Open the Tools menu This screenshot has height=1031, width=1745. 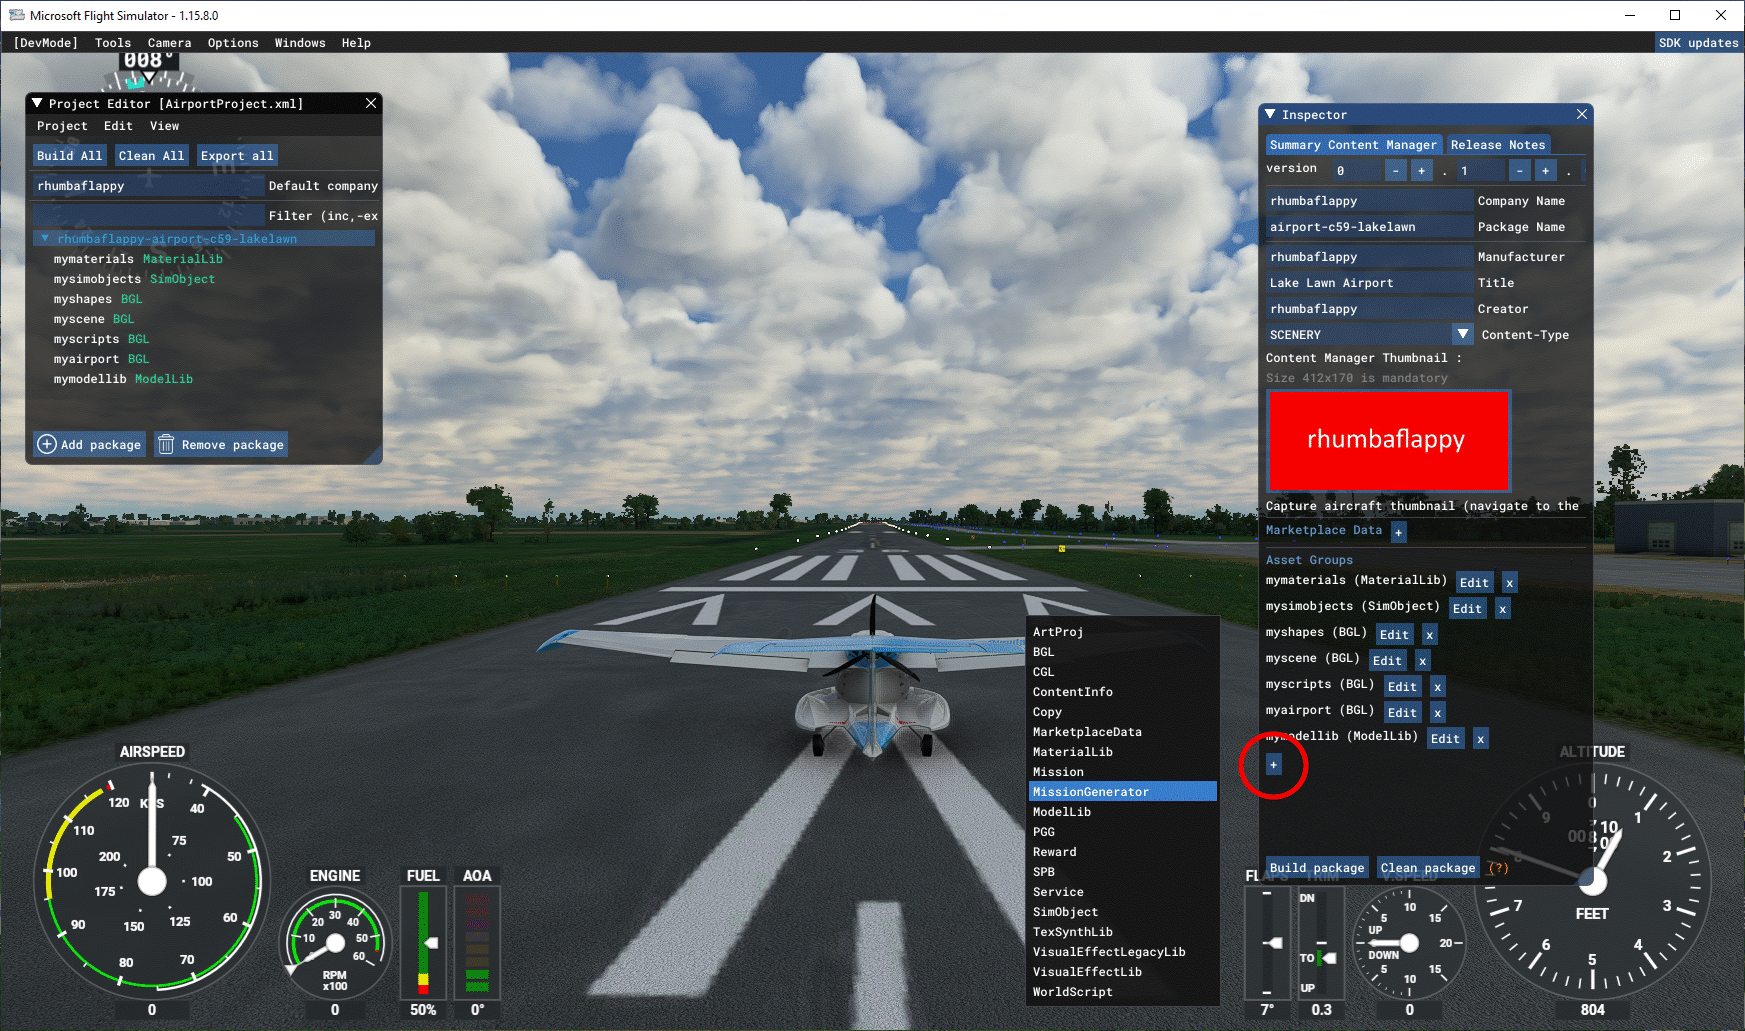coord(112,42)
